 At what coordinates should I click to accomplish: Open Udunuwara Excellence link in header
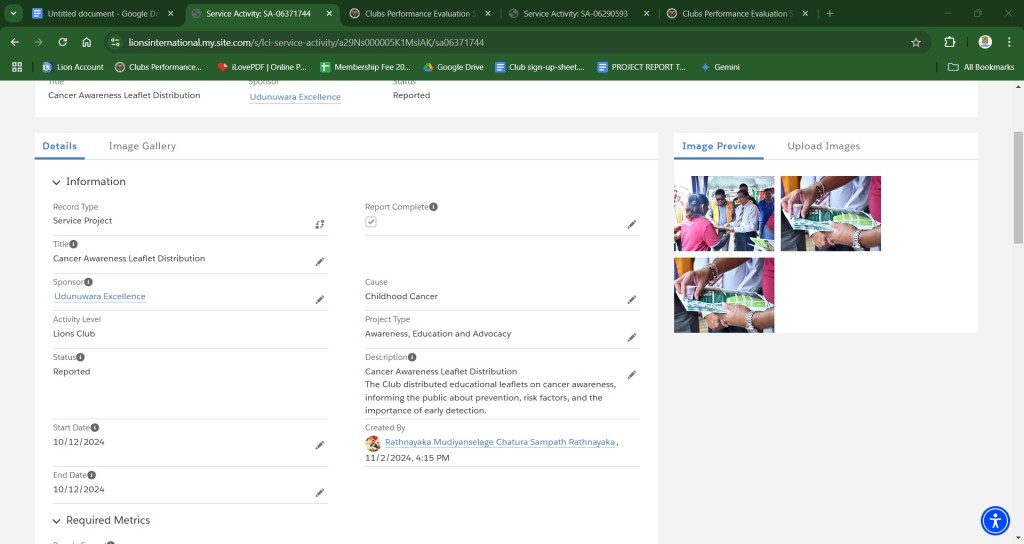click(295, 97)
